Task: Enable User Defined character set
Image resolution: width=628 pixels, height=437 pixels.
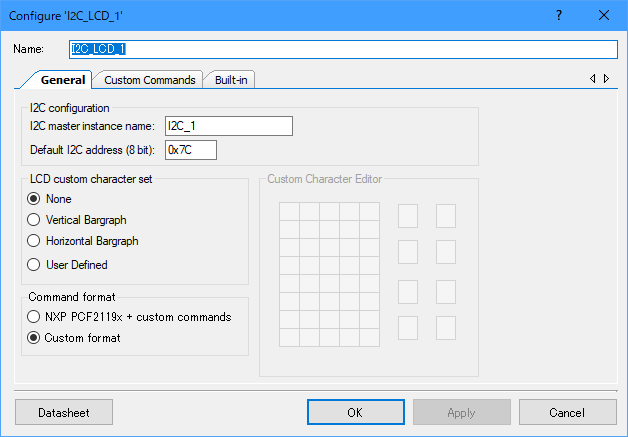Action: pyautogui.click(x=35, y=265)
